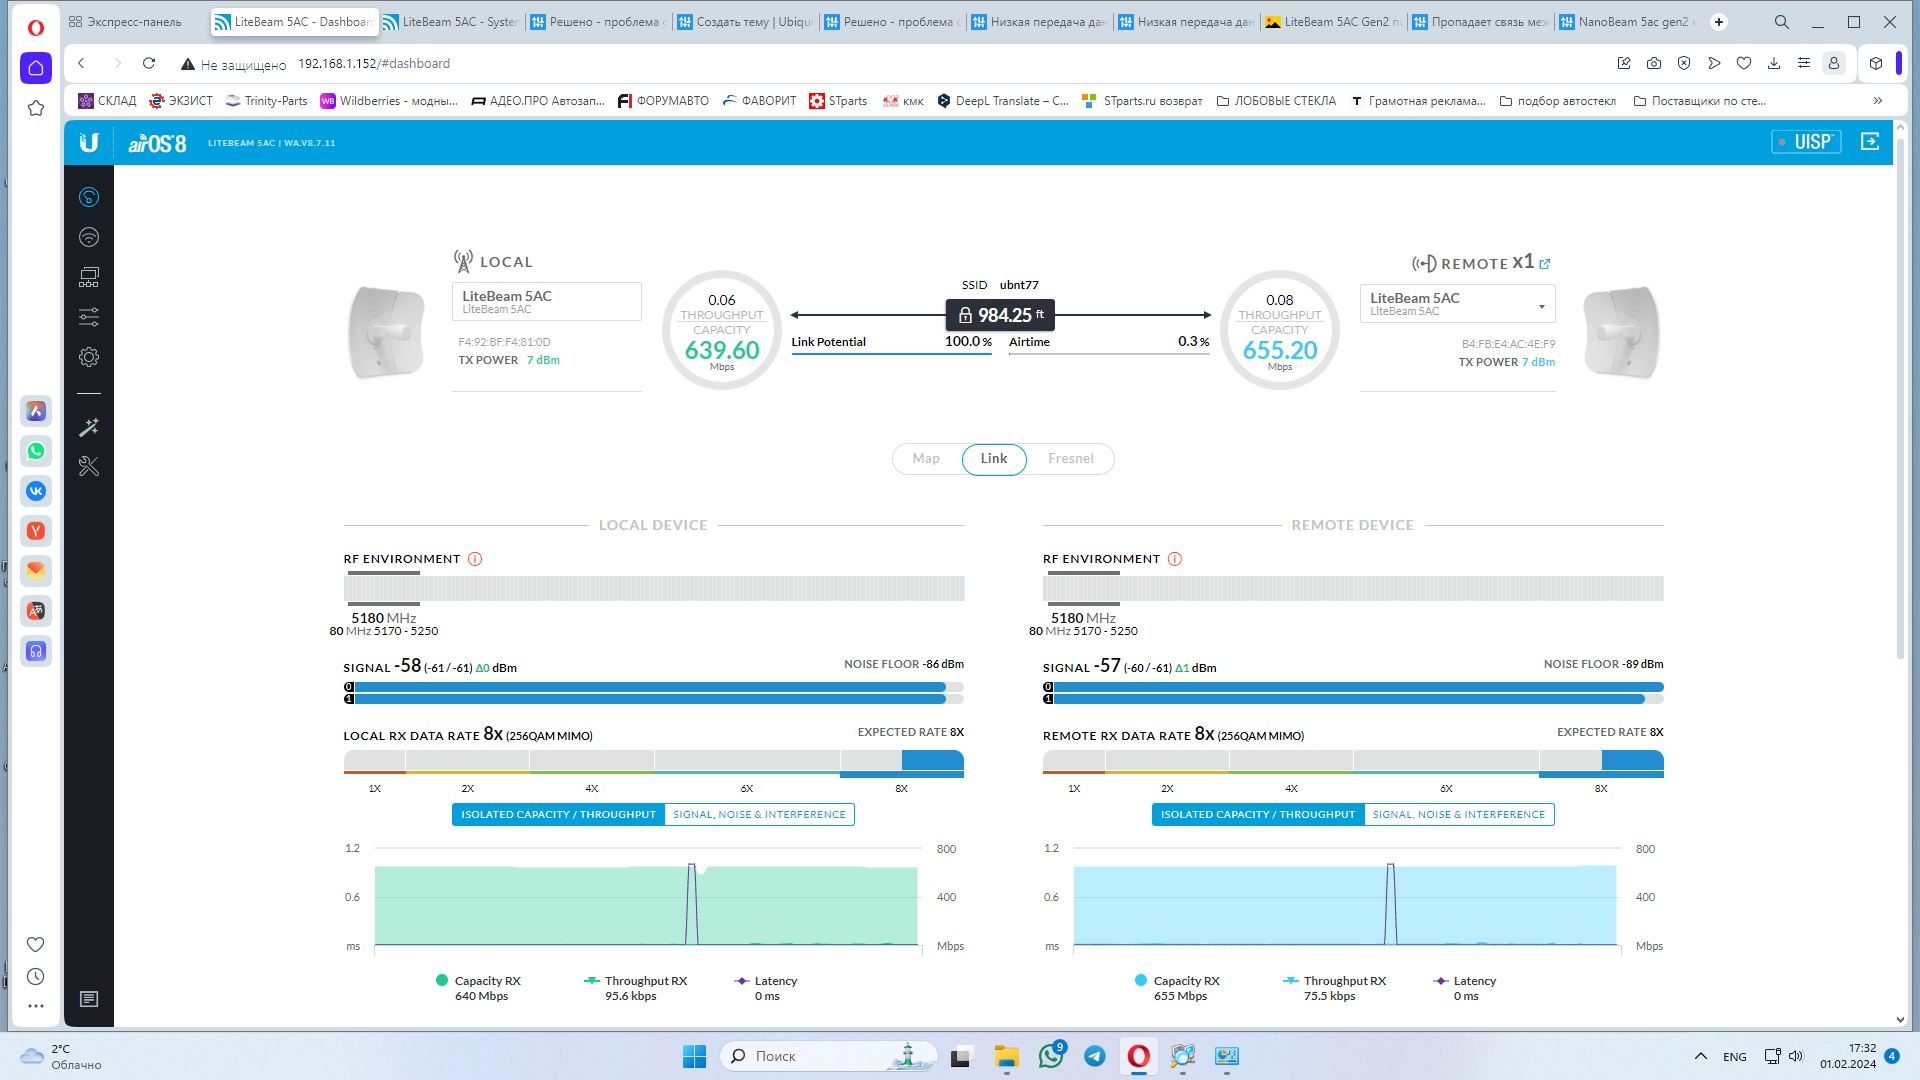1920x1080 pixels.
Task: Switch to LiteBeam 5AC - System tab
Action: pos(451,22)
